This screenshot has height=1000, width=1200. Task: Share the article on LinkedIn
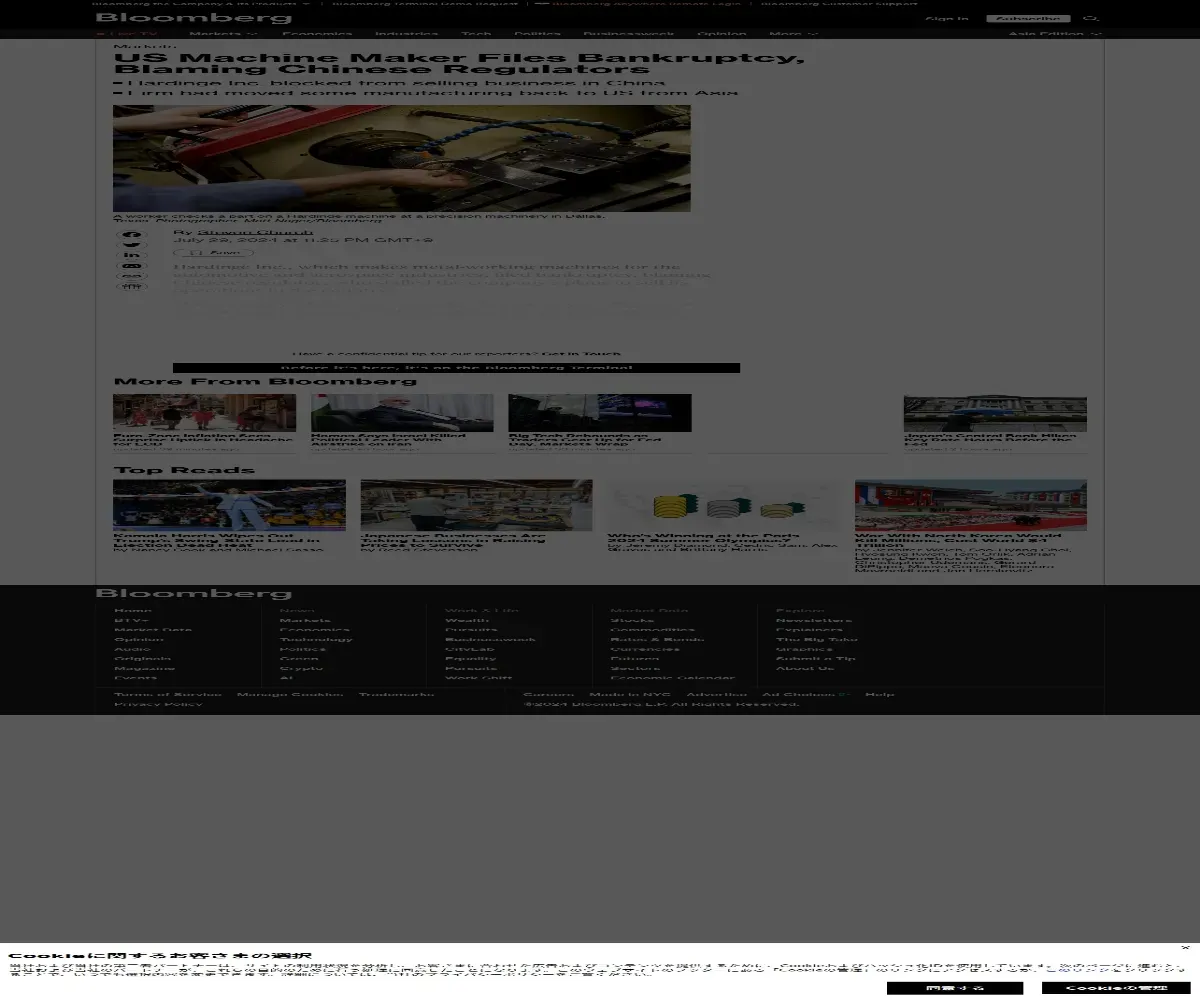132,255
